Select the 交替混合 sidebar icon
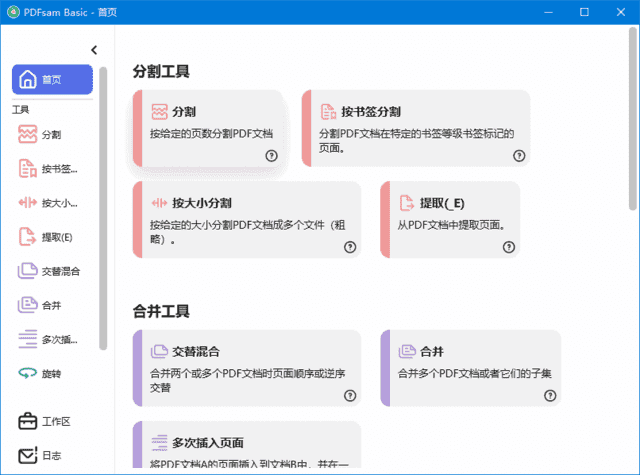Image resolution: width=640 pixels, height=475 pixels. [28, 271]
